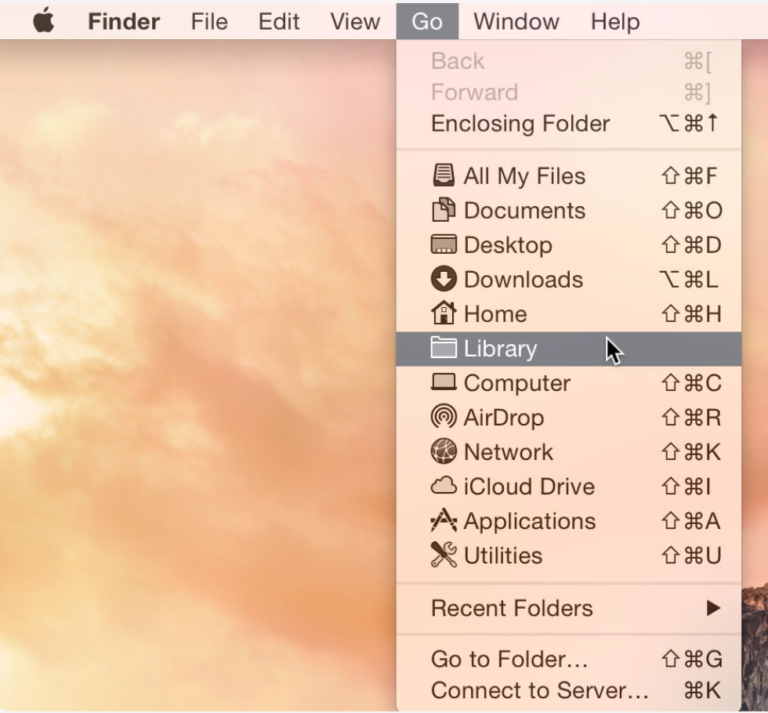The height and width of the screenshot is (713, 768).
Task: Select the Computer label
Action: (517, 383)
